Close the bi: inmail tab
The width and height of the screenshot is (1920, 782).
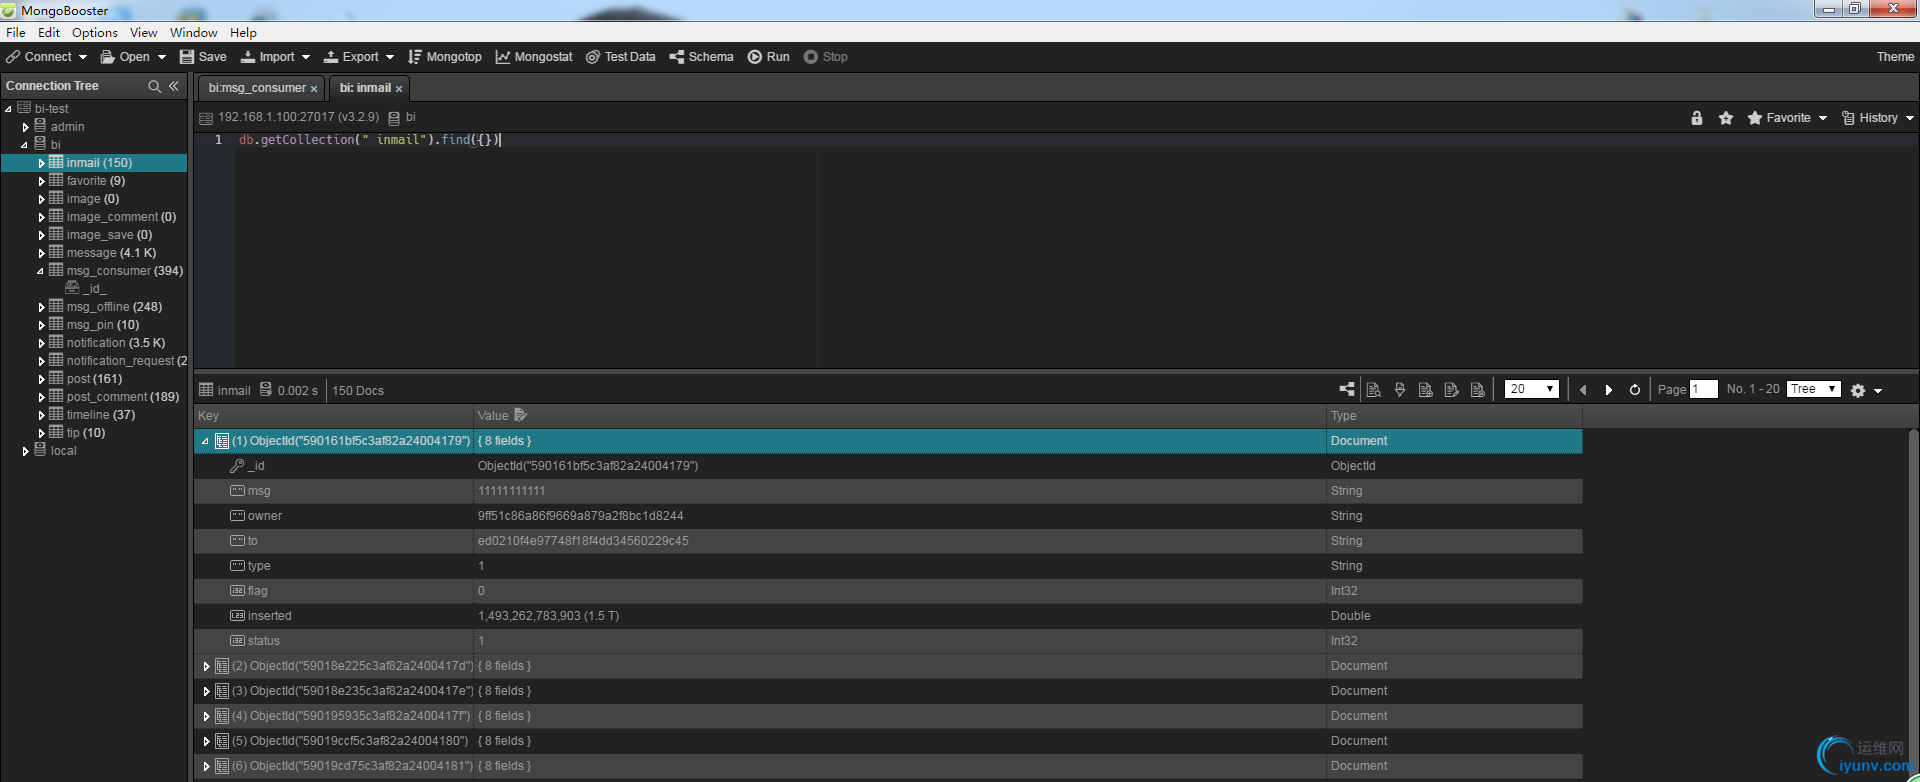[399, 89]
